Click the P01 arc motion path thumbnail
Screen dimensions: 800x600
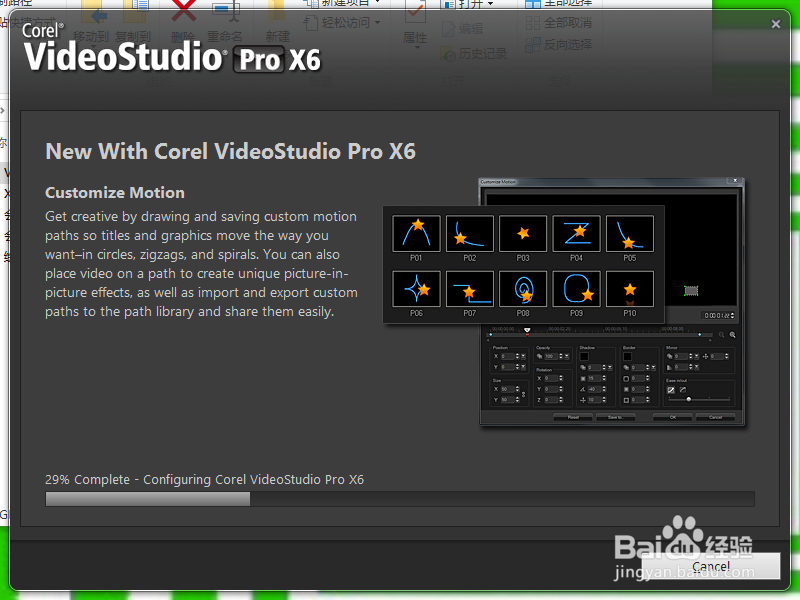(416, 233)
